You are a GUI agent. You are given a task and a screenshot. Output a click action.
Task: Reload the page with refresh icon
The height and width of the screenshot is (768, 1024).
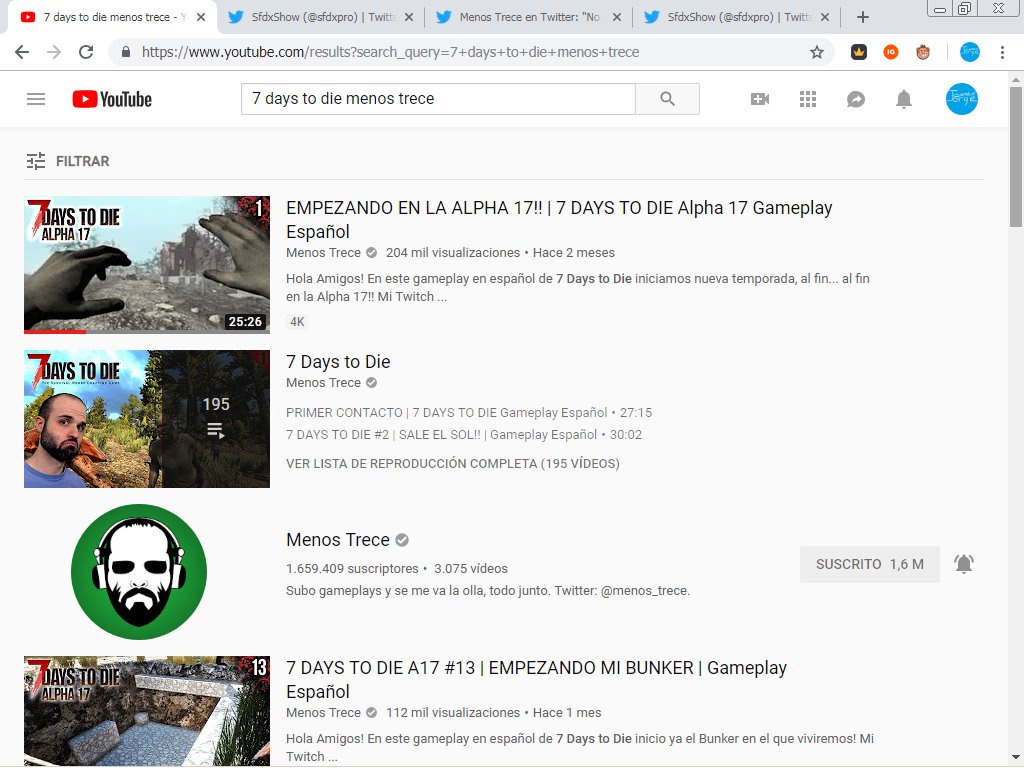pos(86,52)
